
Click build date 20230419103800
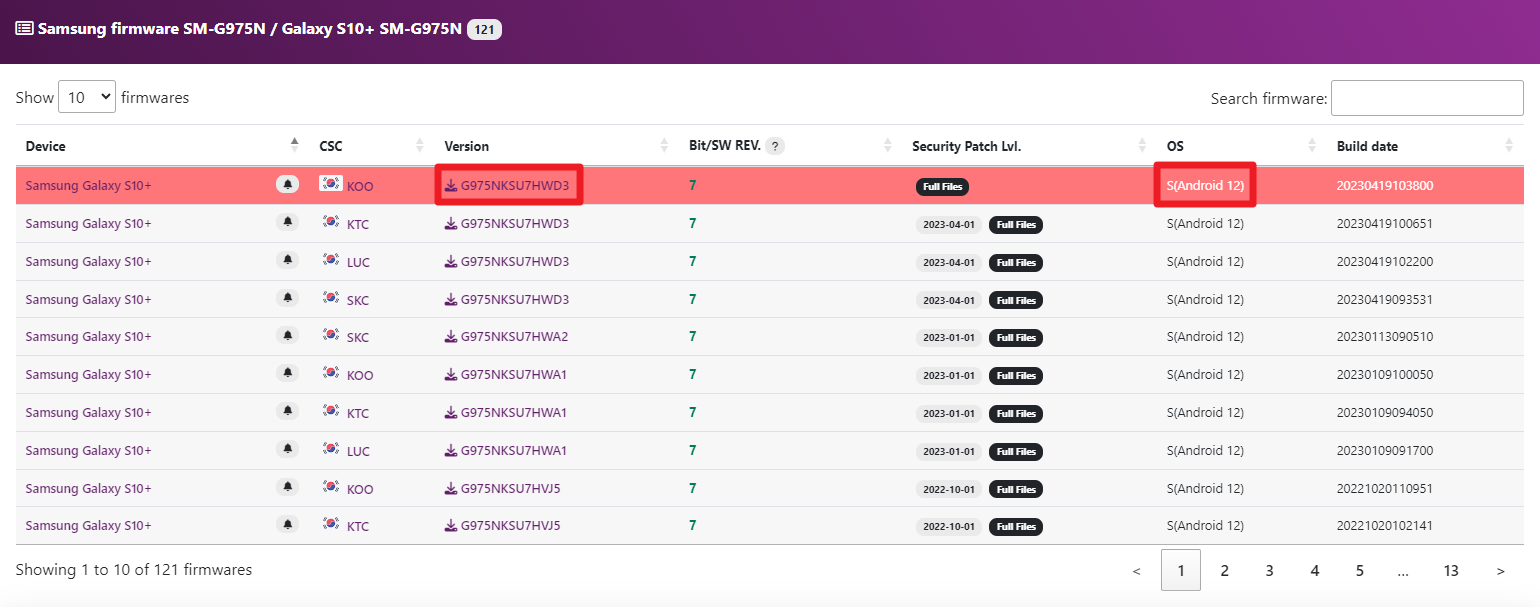click(x=1385, y=185)
